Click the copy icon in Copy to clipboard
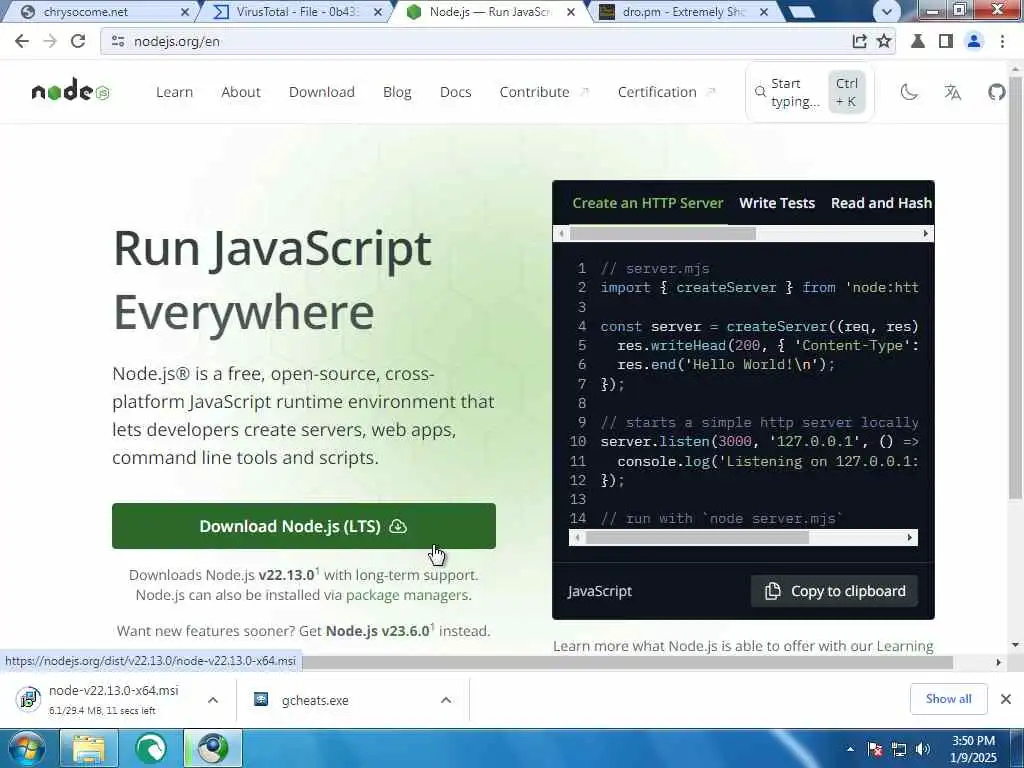The width and height of the screenshot is (1024, 768). (x=773, y=591)
